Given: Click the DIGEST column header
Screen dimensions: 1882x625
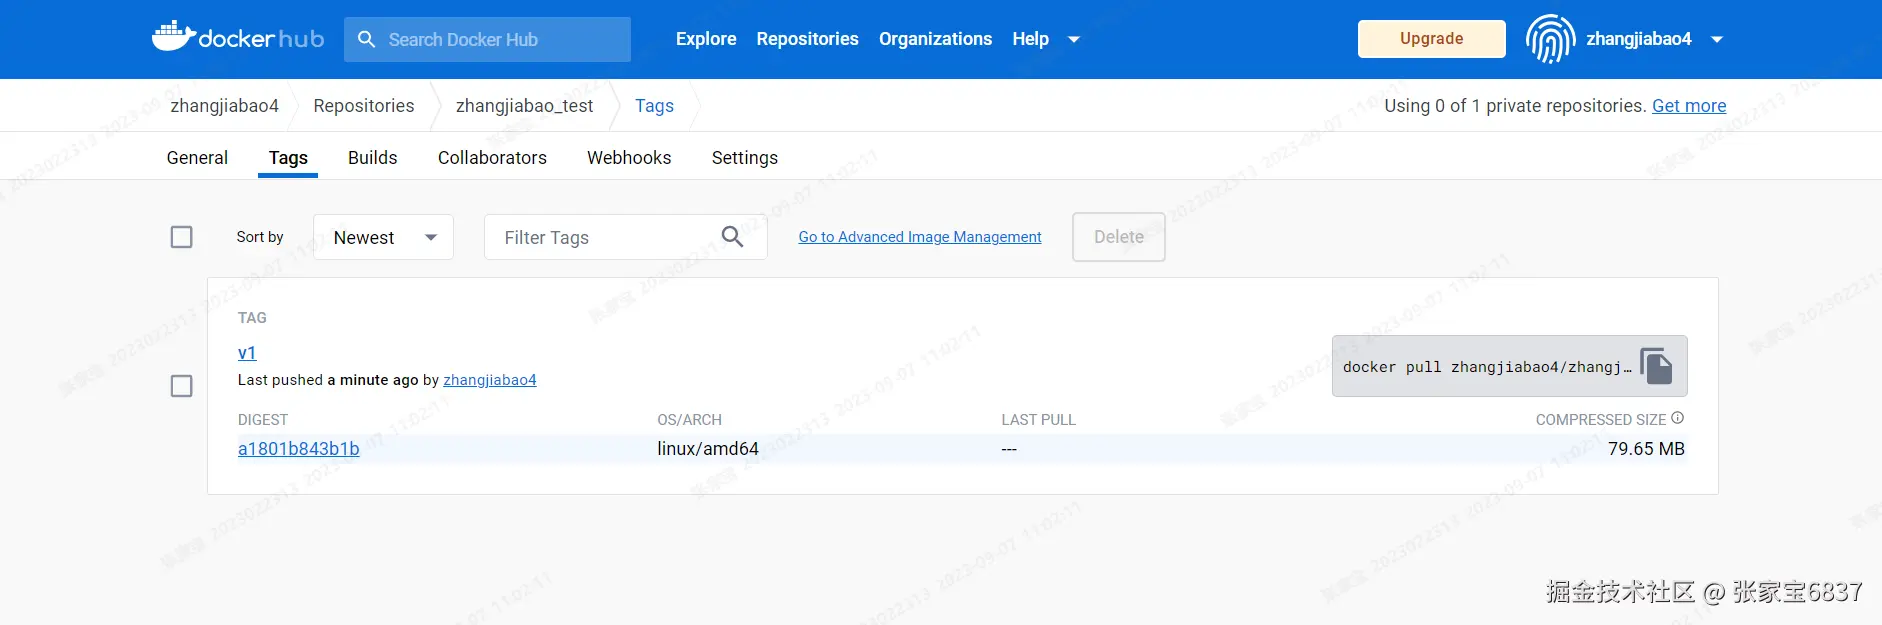Looking at the screenshot, I should 263,420.
